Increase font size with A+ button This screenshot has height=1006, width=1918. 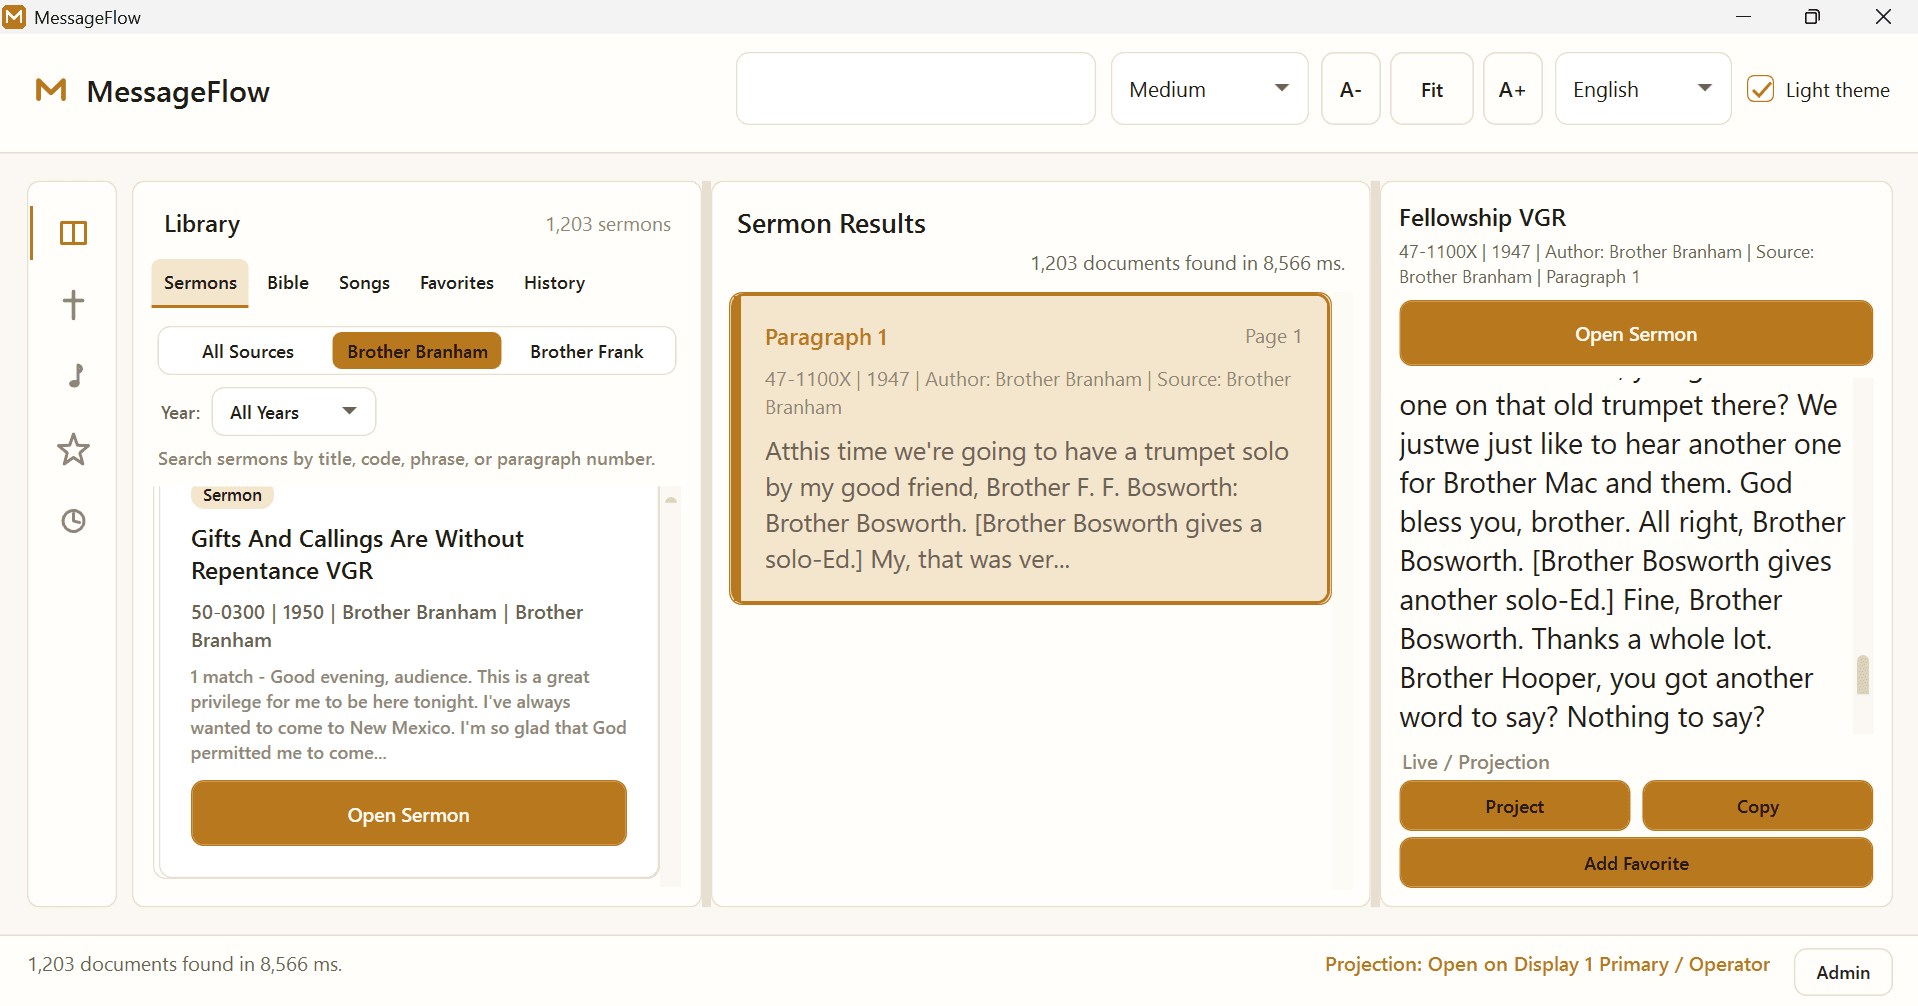point(1512,89)
